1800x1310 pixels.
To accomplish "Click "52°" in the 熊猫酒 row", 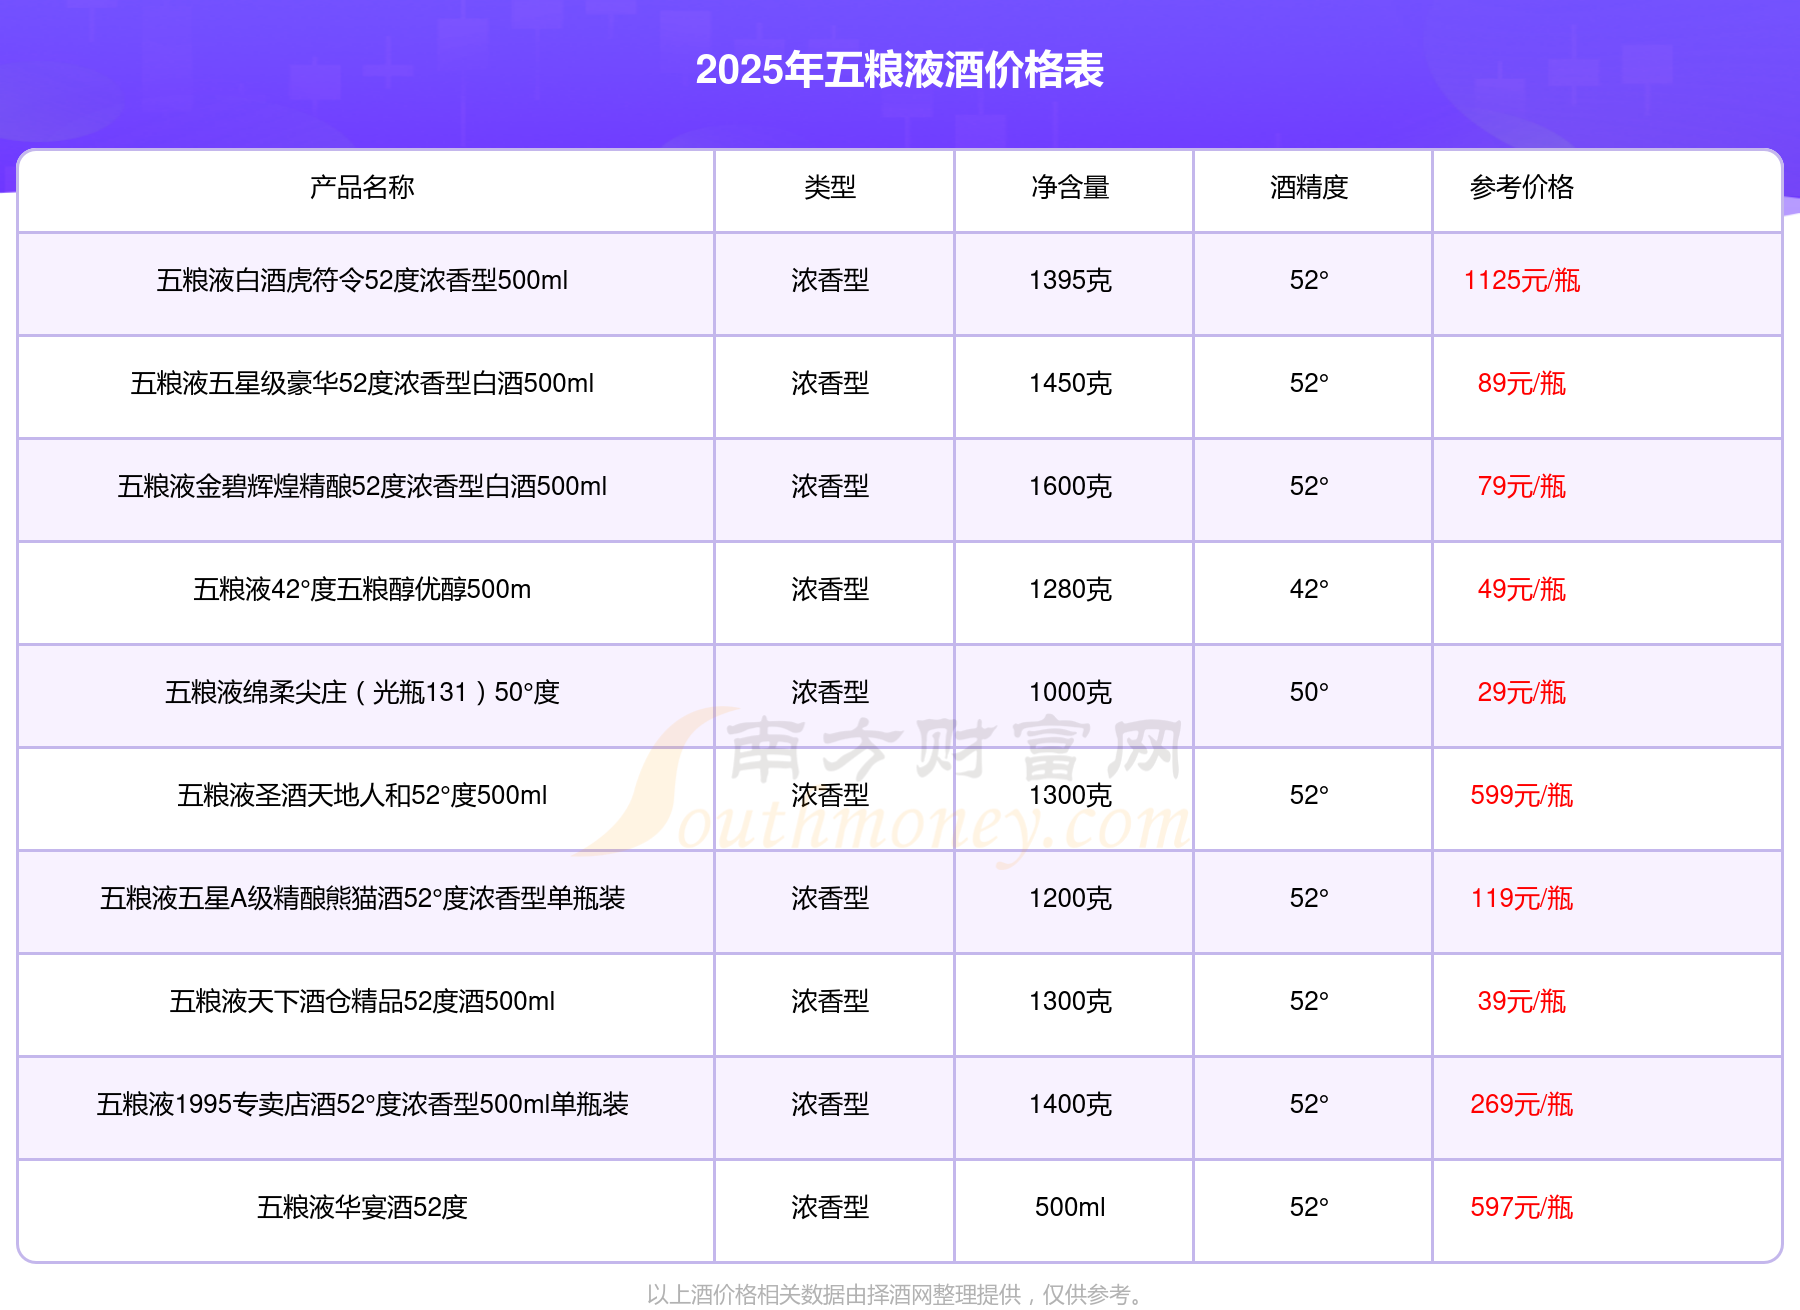I will coord(1309,898).
